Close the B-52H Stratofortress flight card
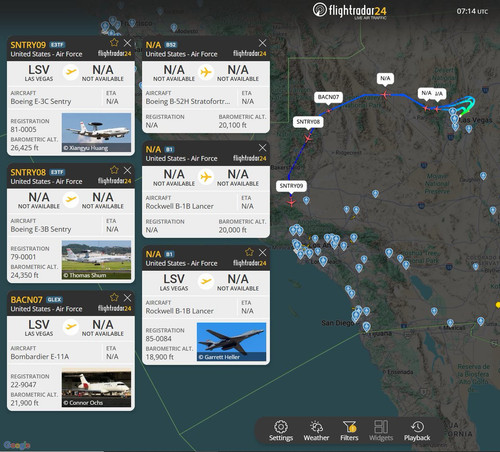This screenshot has width=500, height=452. pyautogui.click(x=262, y=43)
